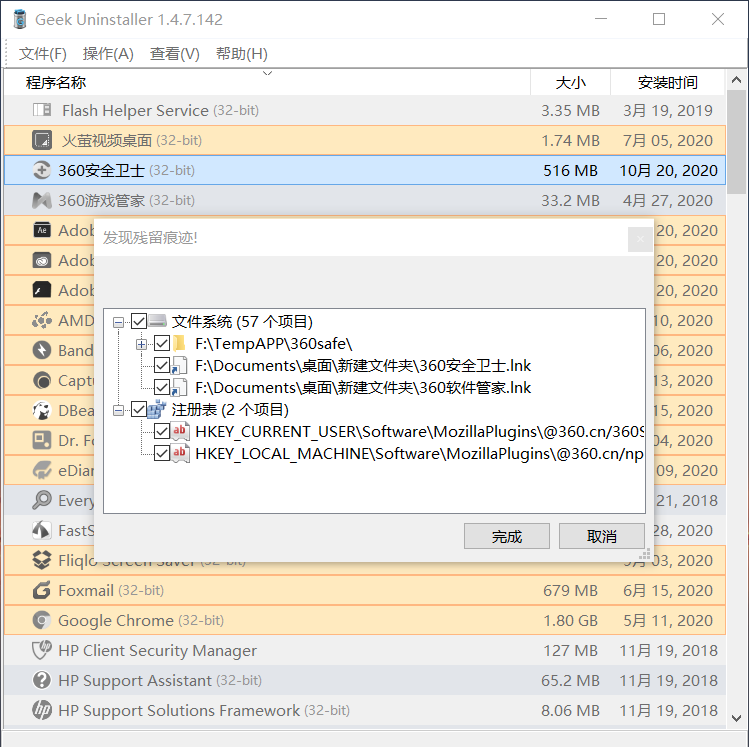The image size is (749, 747).
Task: Open the 操作(A) menu
Action: 108,53
